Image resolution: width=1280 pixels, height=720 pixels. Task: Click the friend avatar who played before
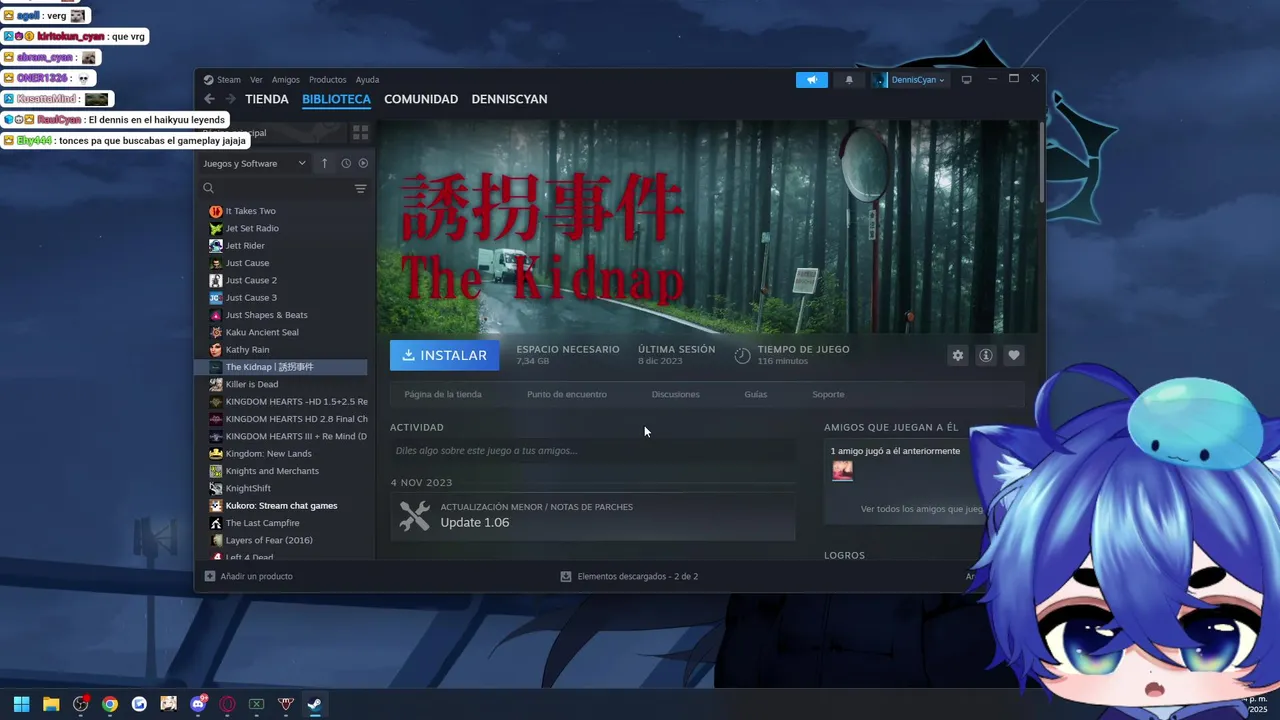(843, 470)
